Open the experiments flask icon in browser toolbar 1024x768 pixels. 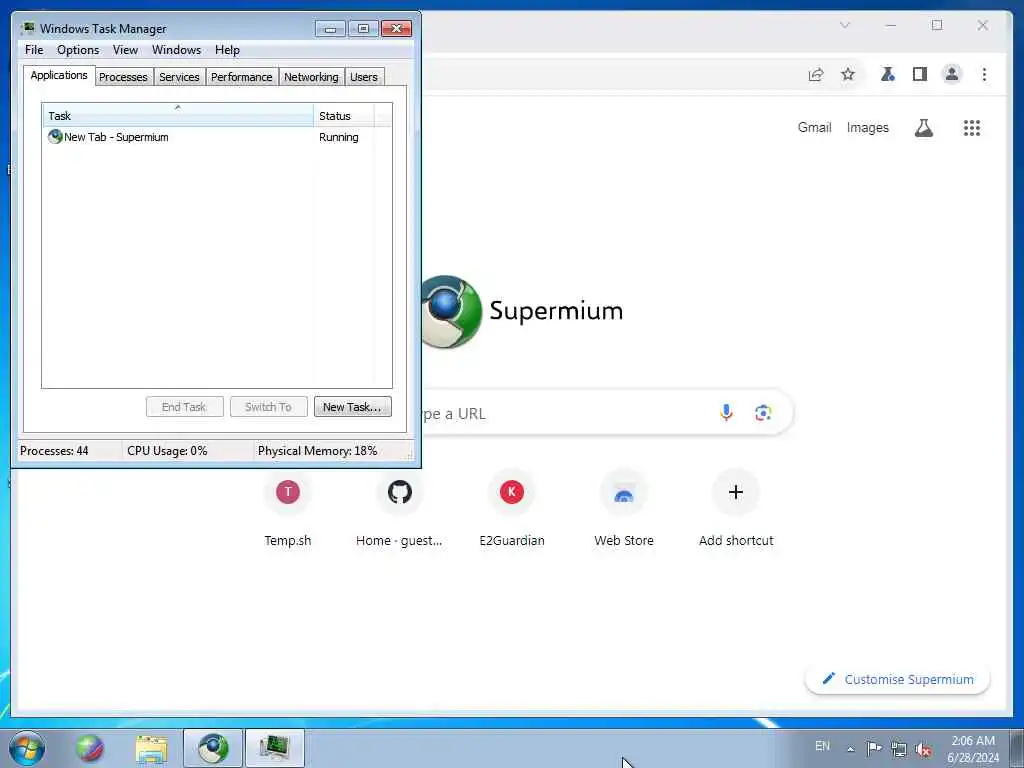tap(888, 74)
